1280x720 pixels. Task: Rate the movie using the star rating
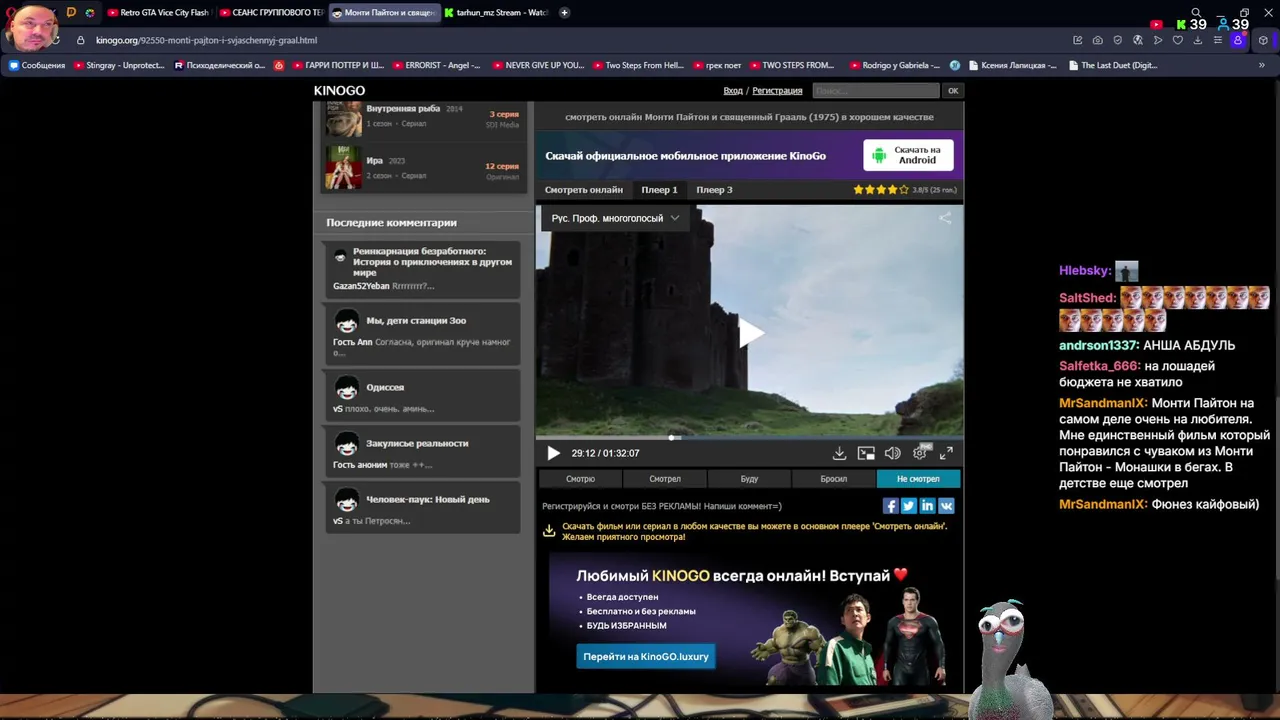(880, 190)
